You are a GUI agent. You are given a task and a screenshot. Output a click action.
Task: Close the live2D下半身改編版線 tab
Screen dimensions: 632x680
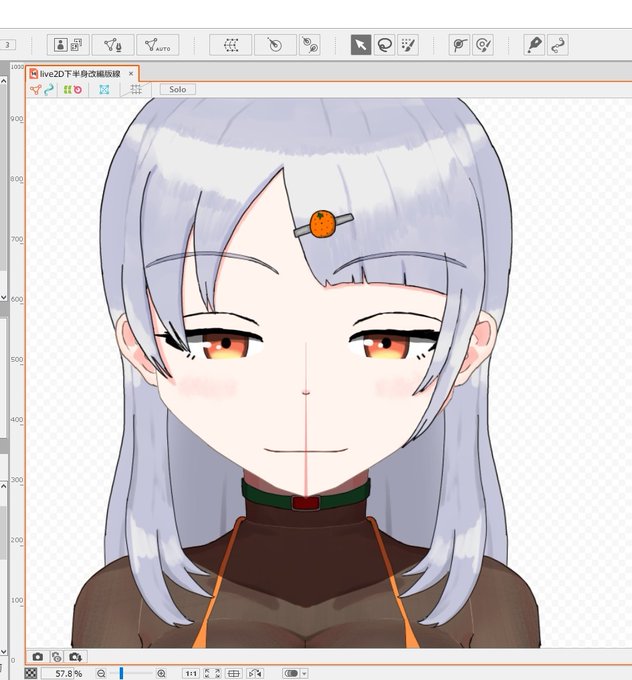[131, 74]
